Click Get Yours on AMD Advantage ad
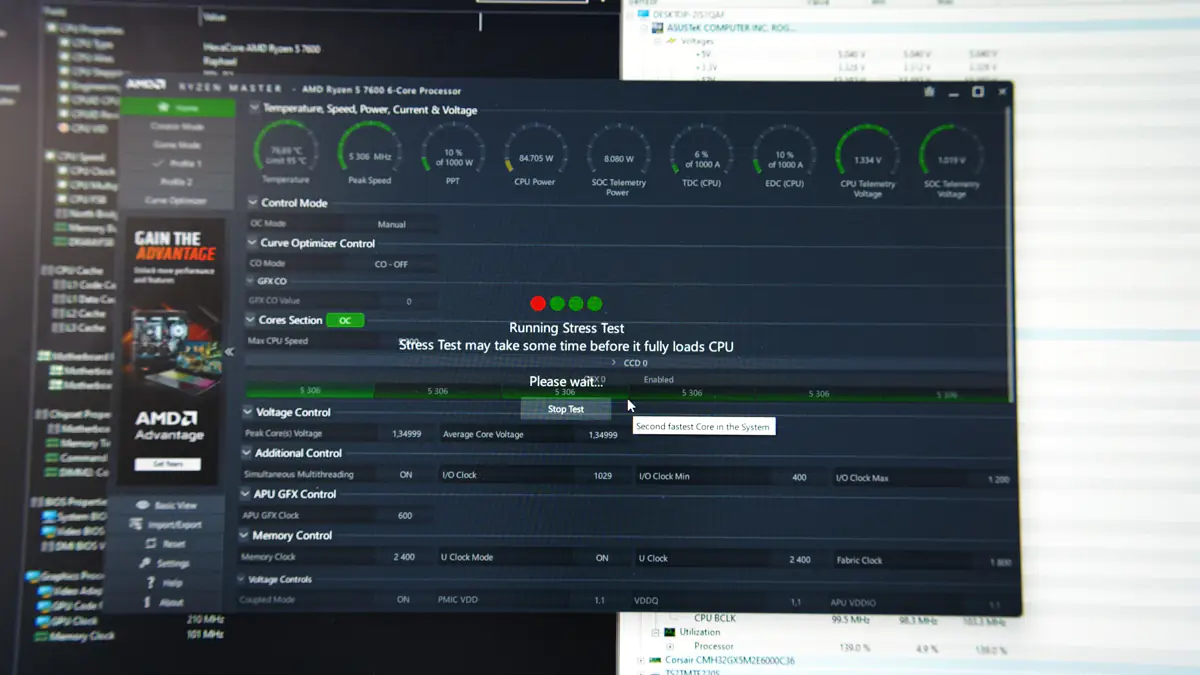Image resolution: width=1200 pixels, height=675 pixels. (x=168, y=464)
